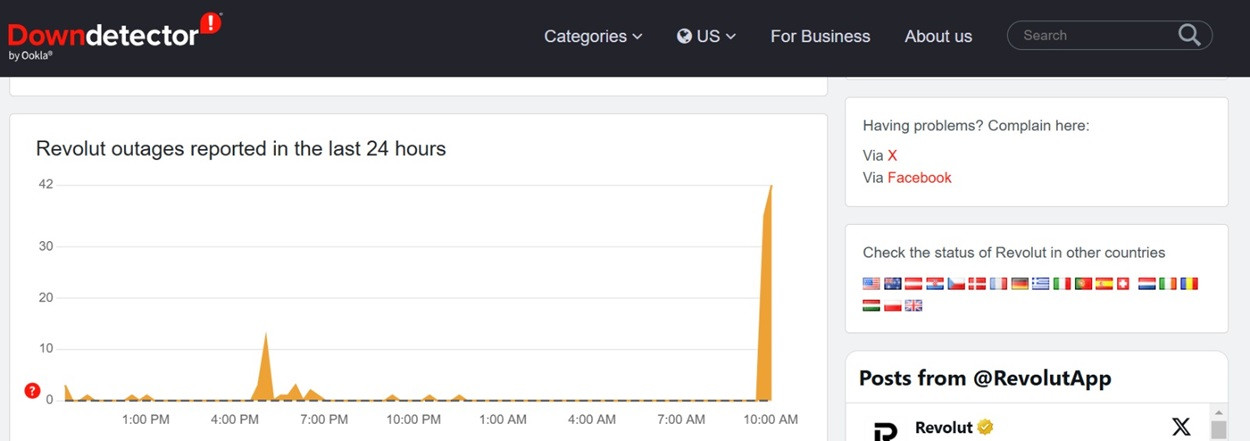Image resolution: width=1250 pixels, height=441 pixels.
Task: Complain via the Facebook link
Action: pos(919,177)
